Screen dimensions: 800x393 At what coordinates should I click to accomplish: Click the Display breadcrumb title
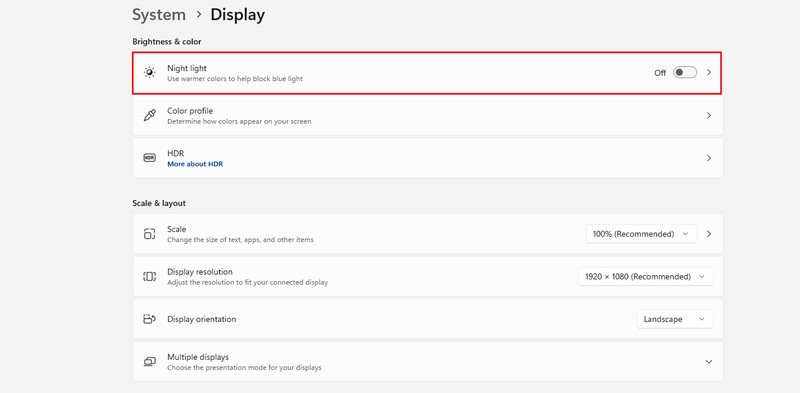tap(238, 15)
